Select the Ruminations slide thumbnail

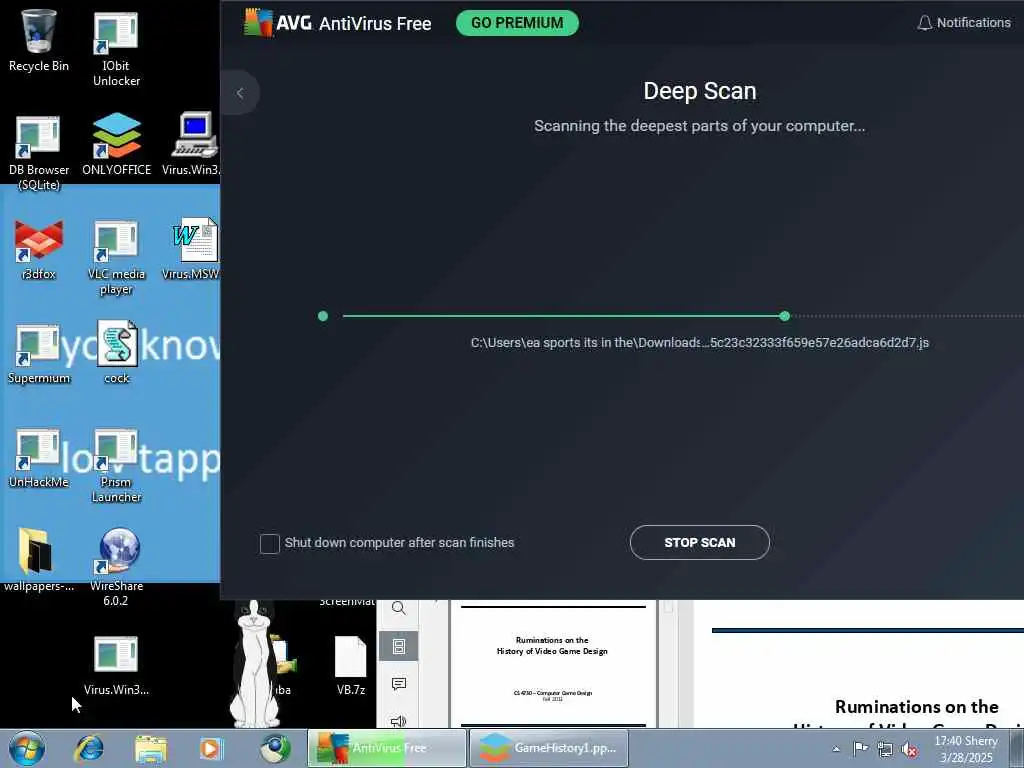pos(553,665)
